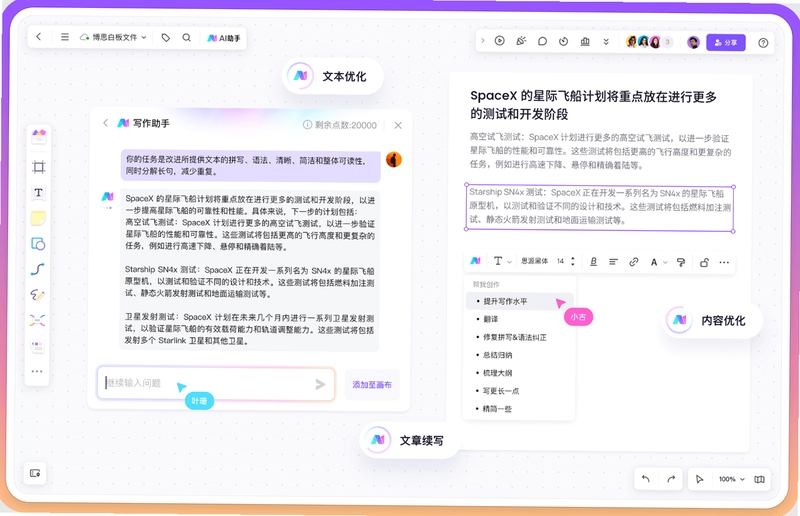The width and height of the screenshot is (800, 516).
Task: Select the Starship SN4x 测试 text box
Action: click(x=599, y=207)
